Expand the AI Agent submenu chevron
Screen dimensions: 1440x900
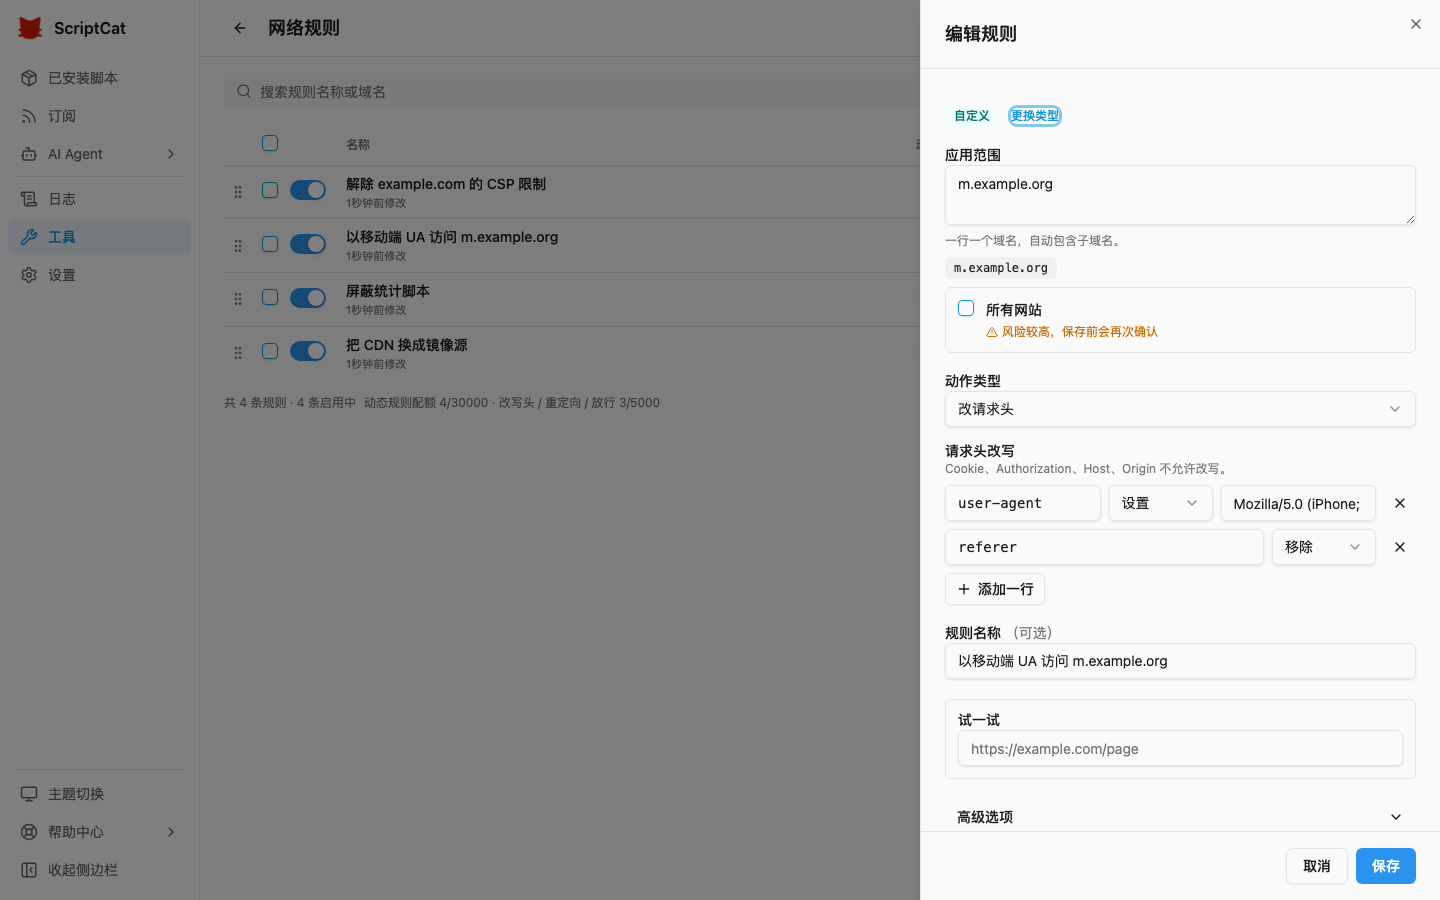click(x=171, y=154)
